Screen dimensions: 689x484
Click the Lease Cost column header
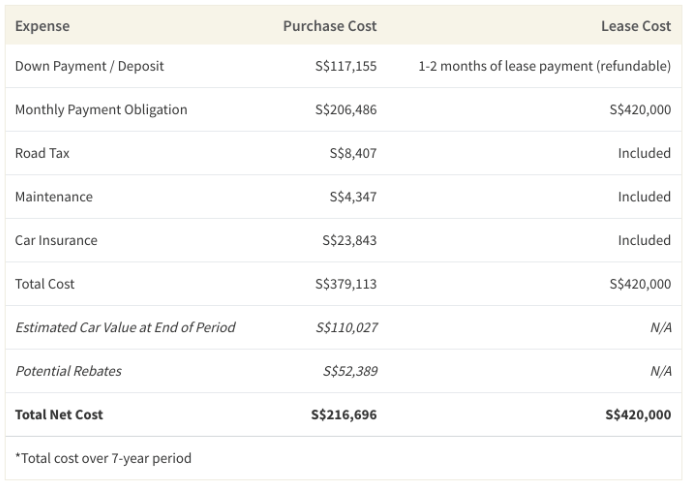[635, 26]
